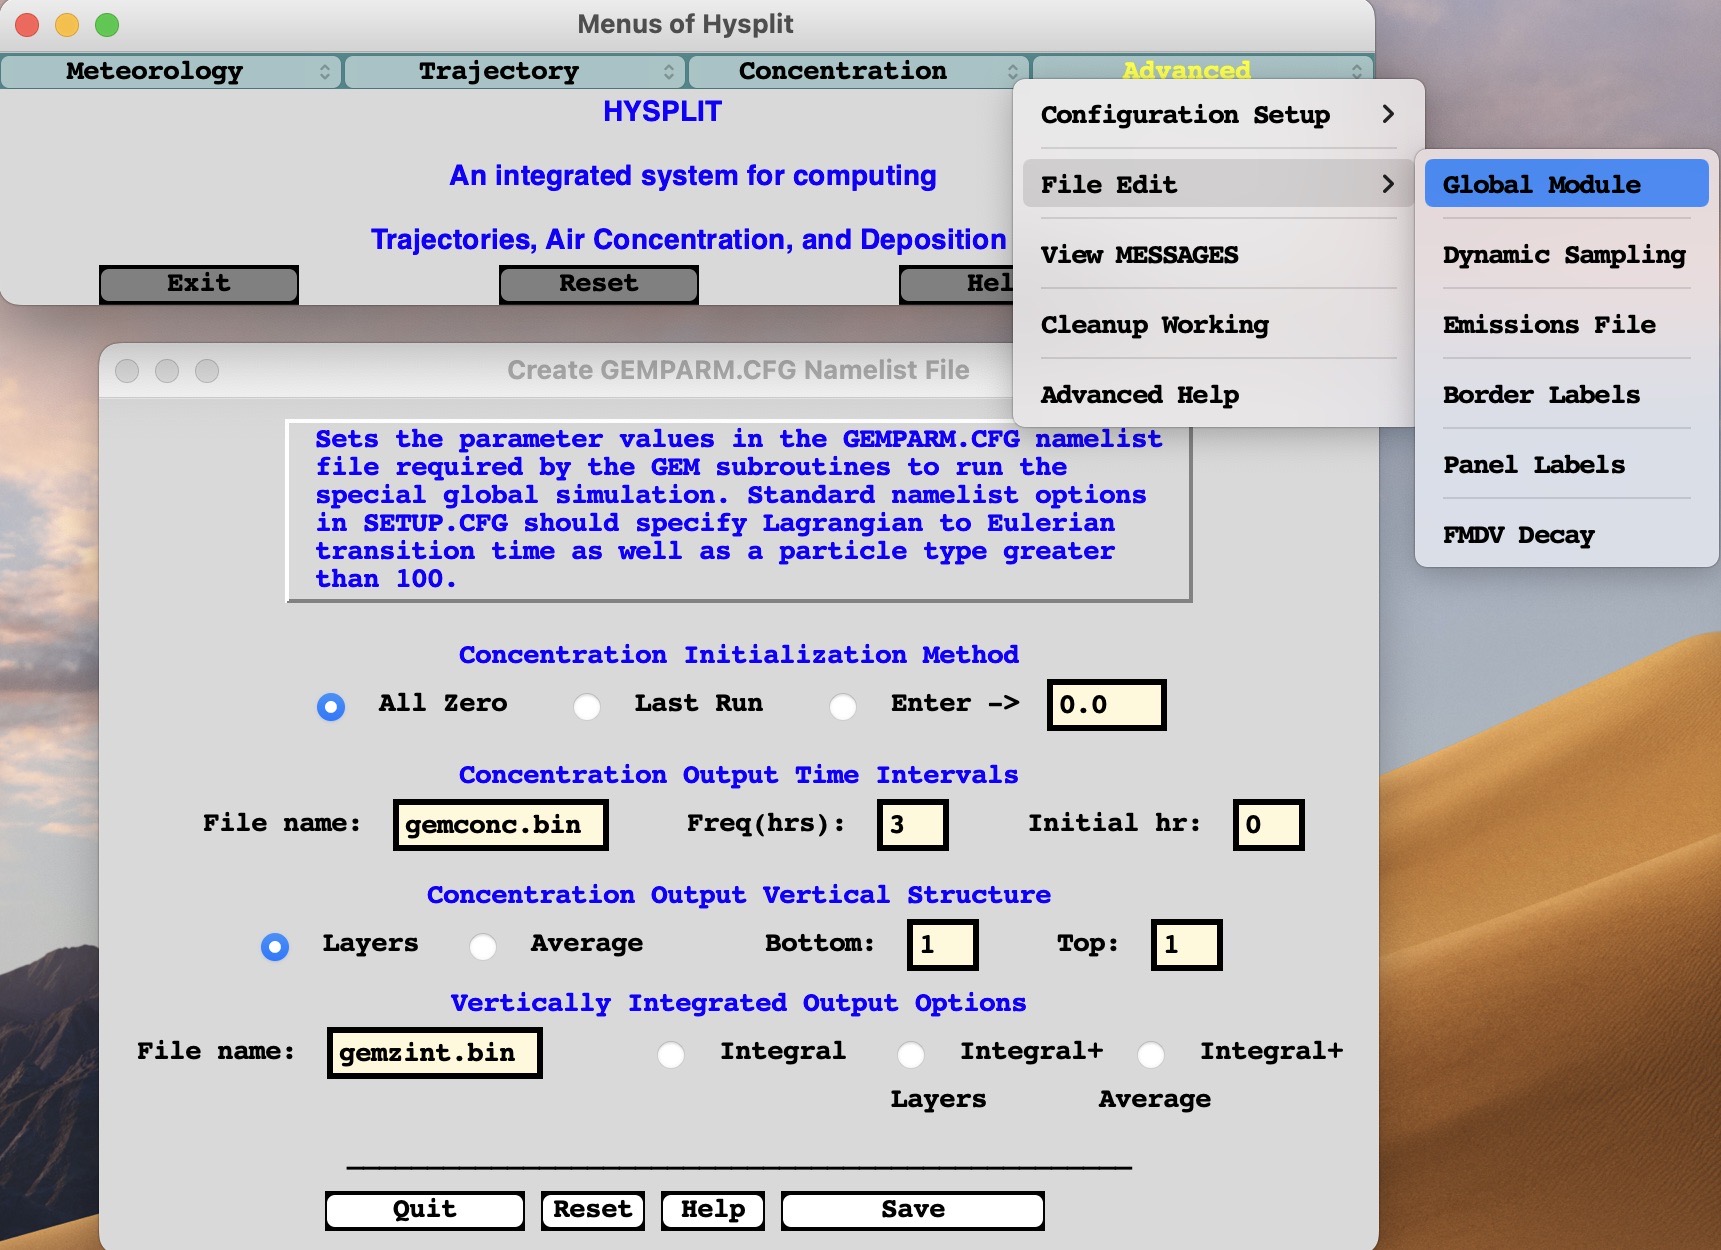1721x1250 pixels.
Task: Expand Configuration Setup submenu
Action: point(1218,115)
